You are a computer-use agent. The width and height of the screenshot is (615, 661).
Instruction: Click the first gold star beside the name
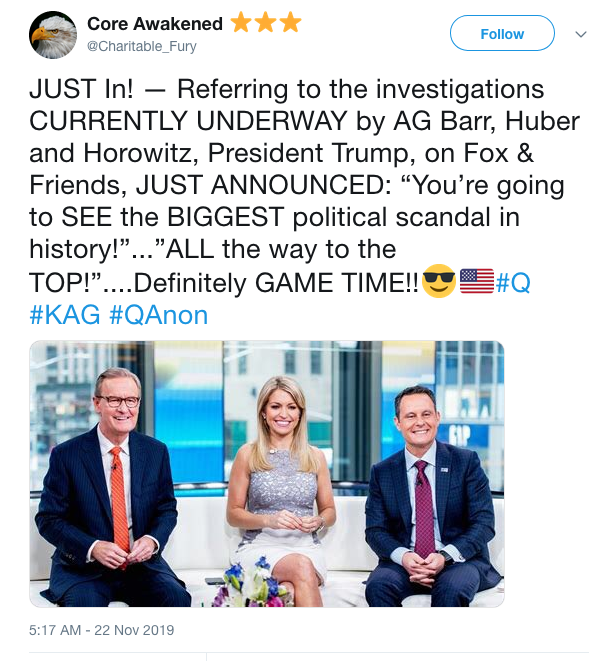tap(240, 23)
